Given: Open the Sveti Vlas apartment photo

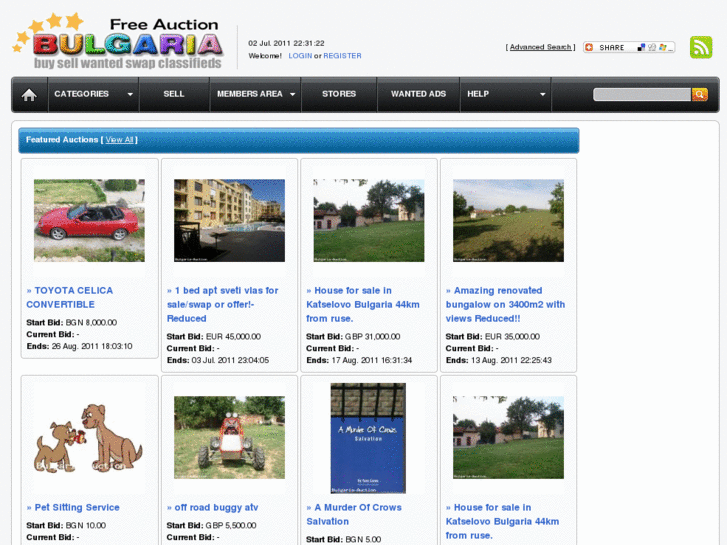Looking at the screenshot, I should (x=230, y=221).
